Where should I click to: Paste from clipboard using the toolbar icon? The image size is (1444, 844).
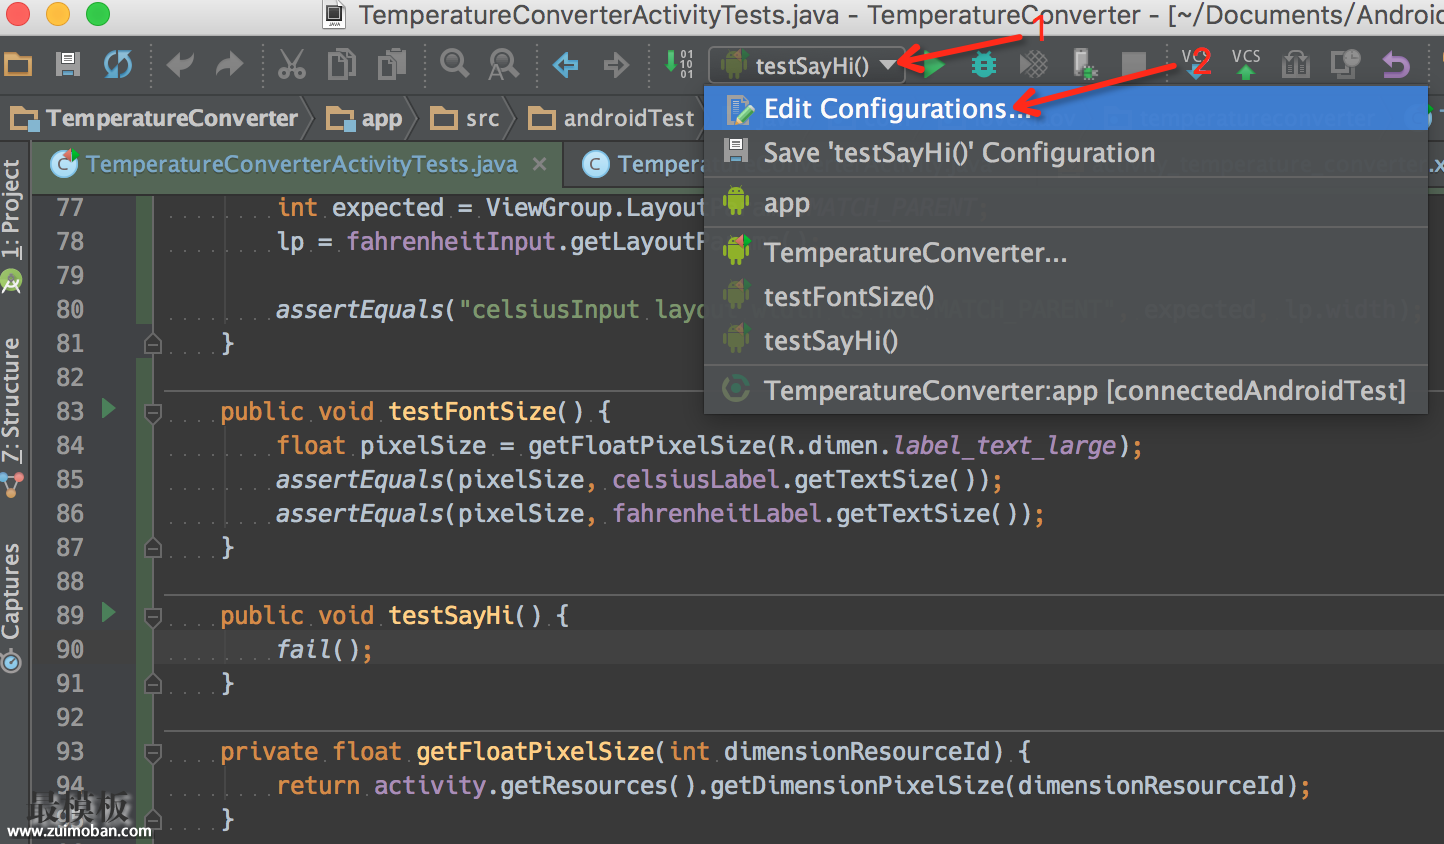(392, 65)
